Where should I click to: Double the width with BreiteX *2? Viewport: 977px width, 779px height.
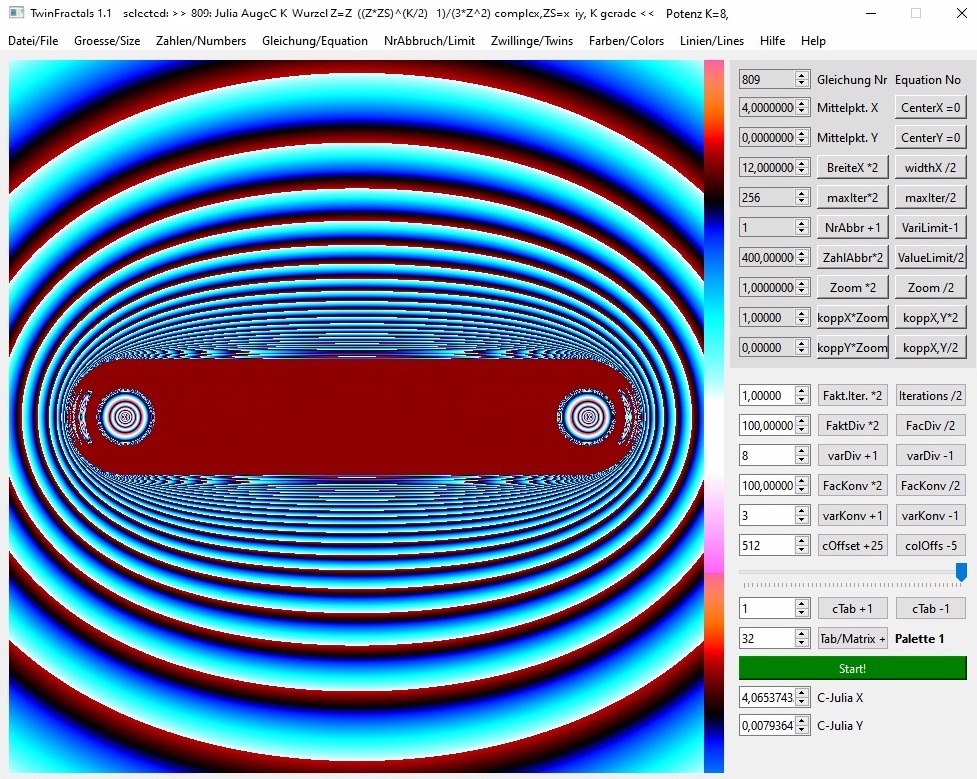click(x=852, y=168)
